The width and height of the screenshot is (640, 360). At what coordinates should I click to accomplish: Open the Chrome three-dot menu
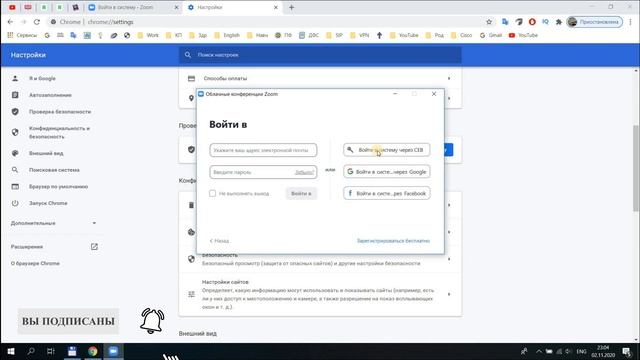pyautogui.click(x=631, y=22)
